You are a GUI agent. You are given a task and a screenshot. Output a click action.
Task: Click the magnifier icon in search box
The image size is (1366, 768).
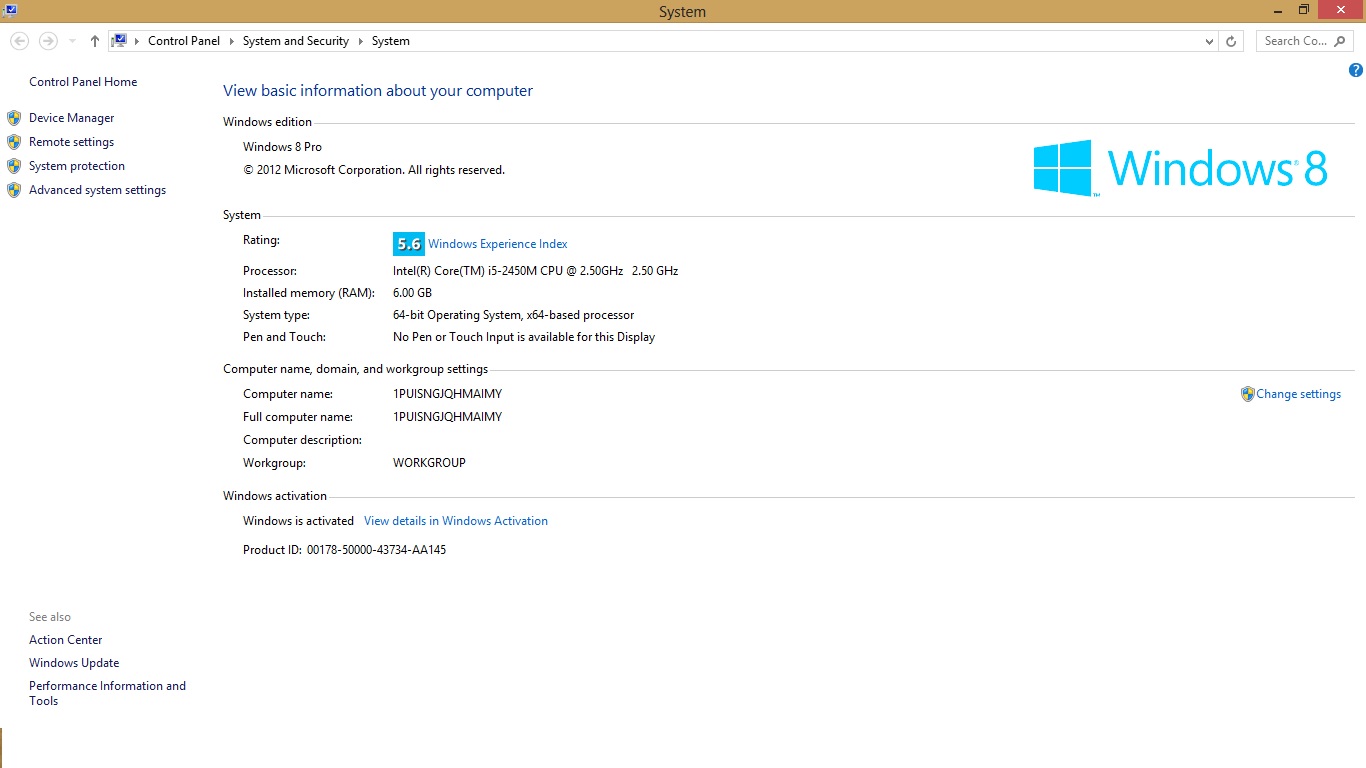(1341, 41)
